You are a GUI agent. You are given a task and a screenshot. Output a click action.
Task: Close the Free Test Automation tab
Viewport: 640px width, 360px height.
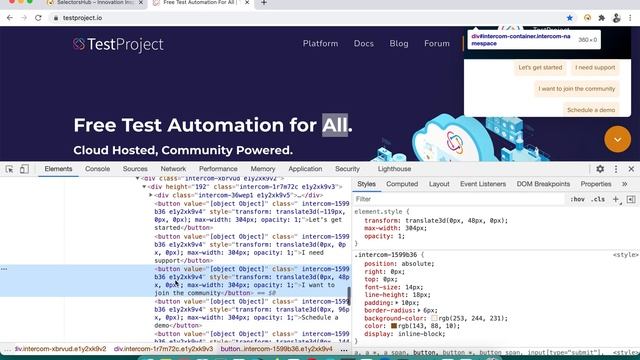point(247,3)
